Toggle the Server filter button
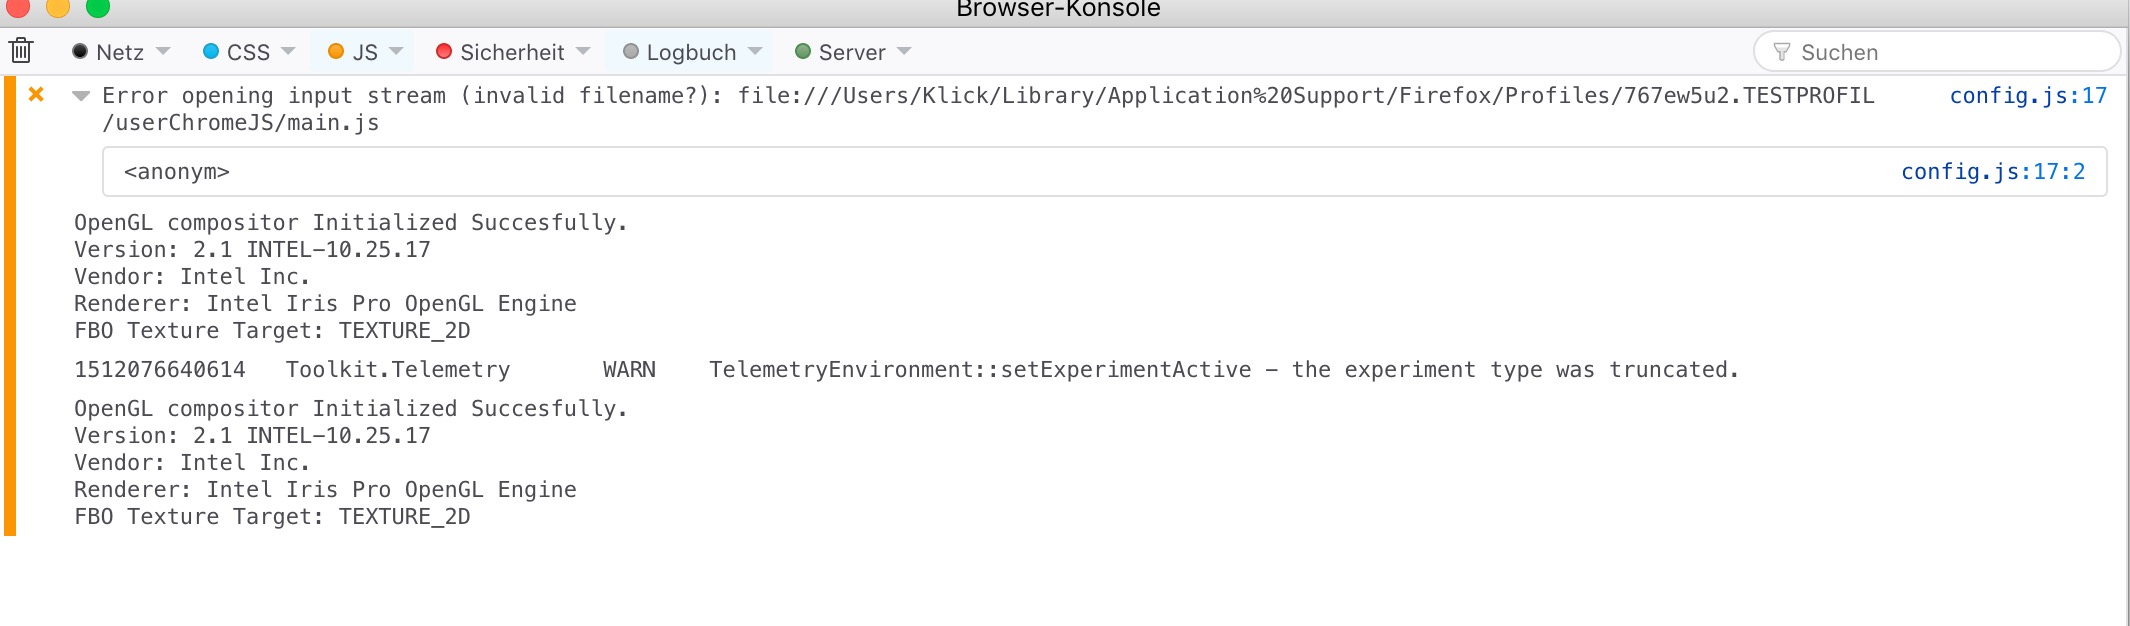This screenshot has width=2130, height=626. click(x=840, y=52)
